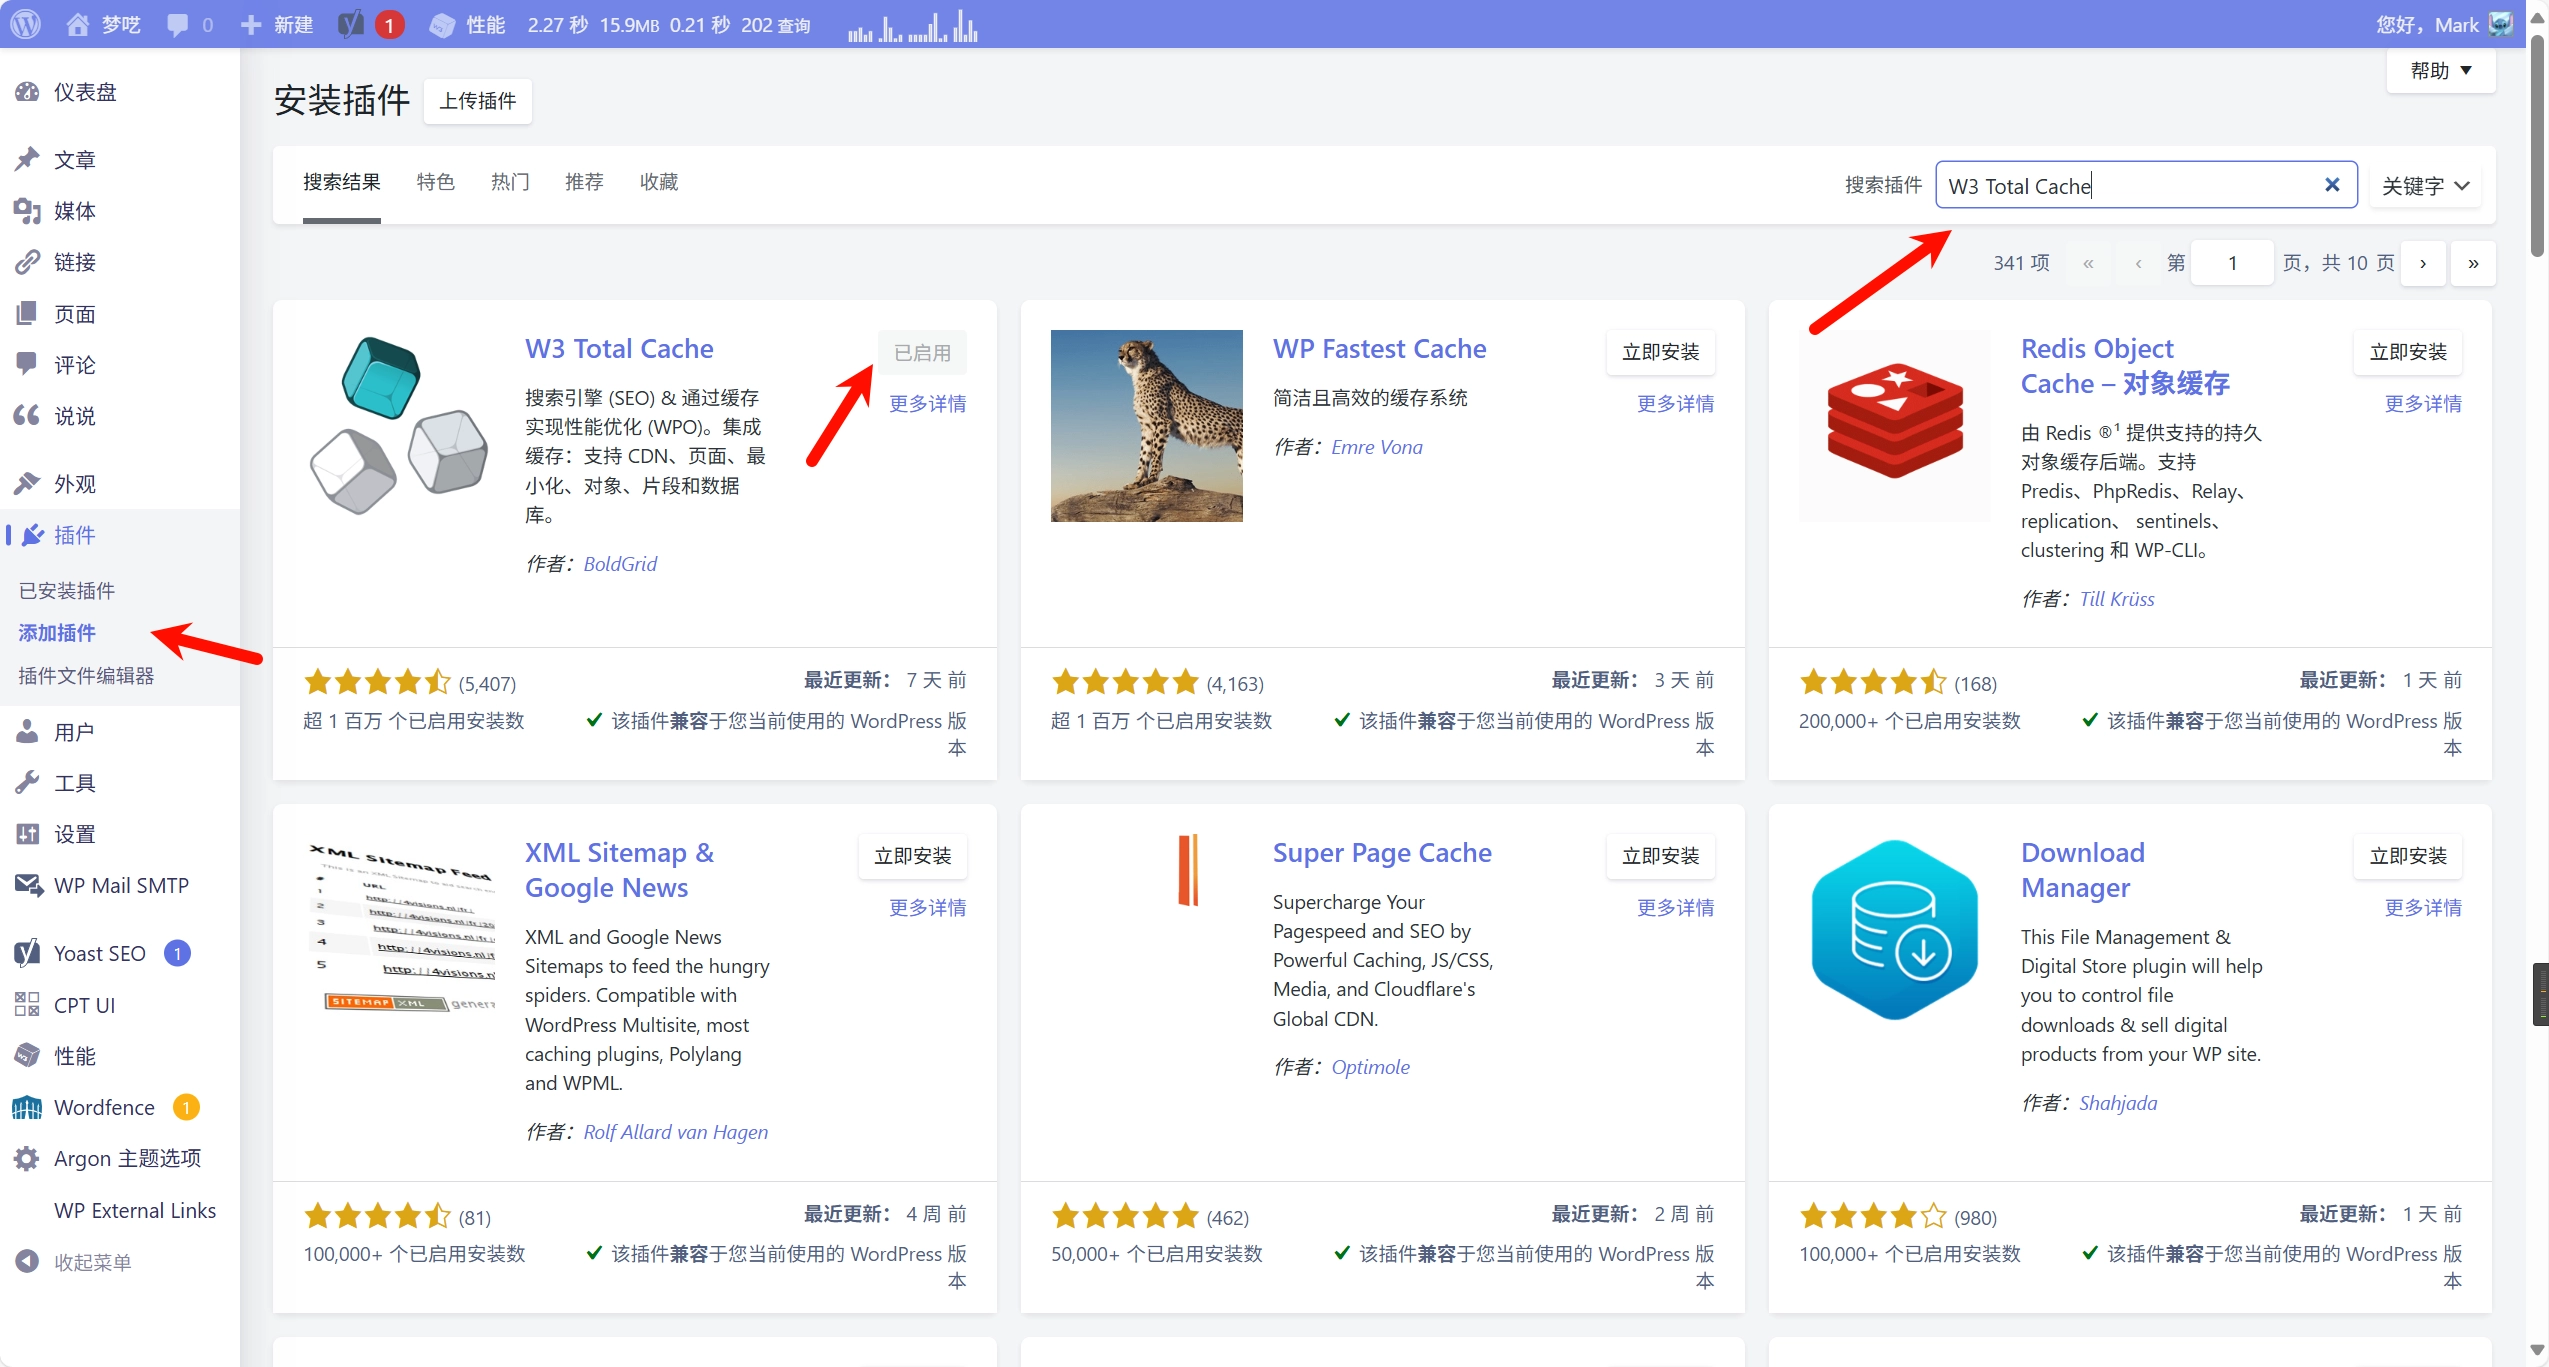
Task: Open the 关键字 search type dropdown
Action: pyautogui.click(x=2425, y=186)
